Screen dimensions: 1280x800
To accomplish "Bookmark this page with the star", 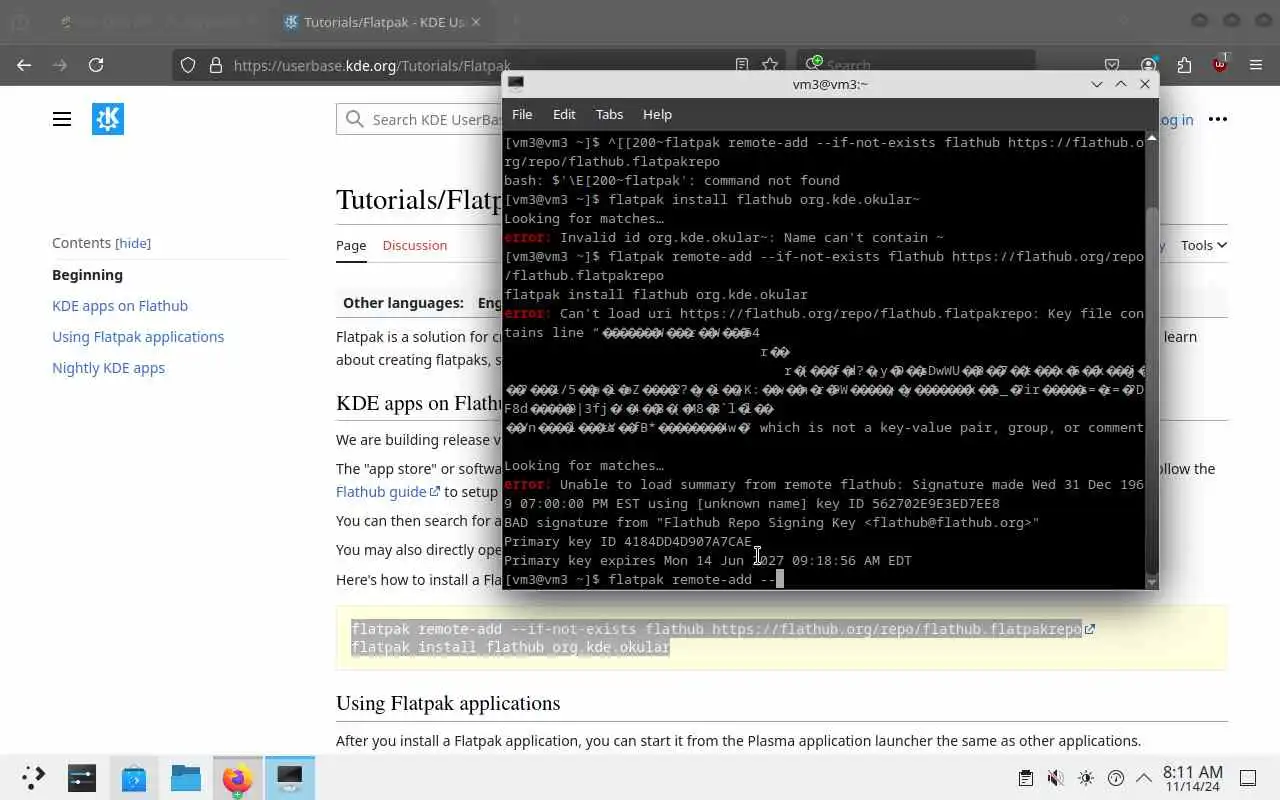I will coord(770,65).
